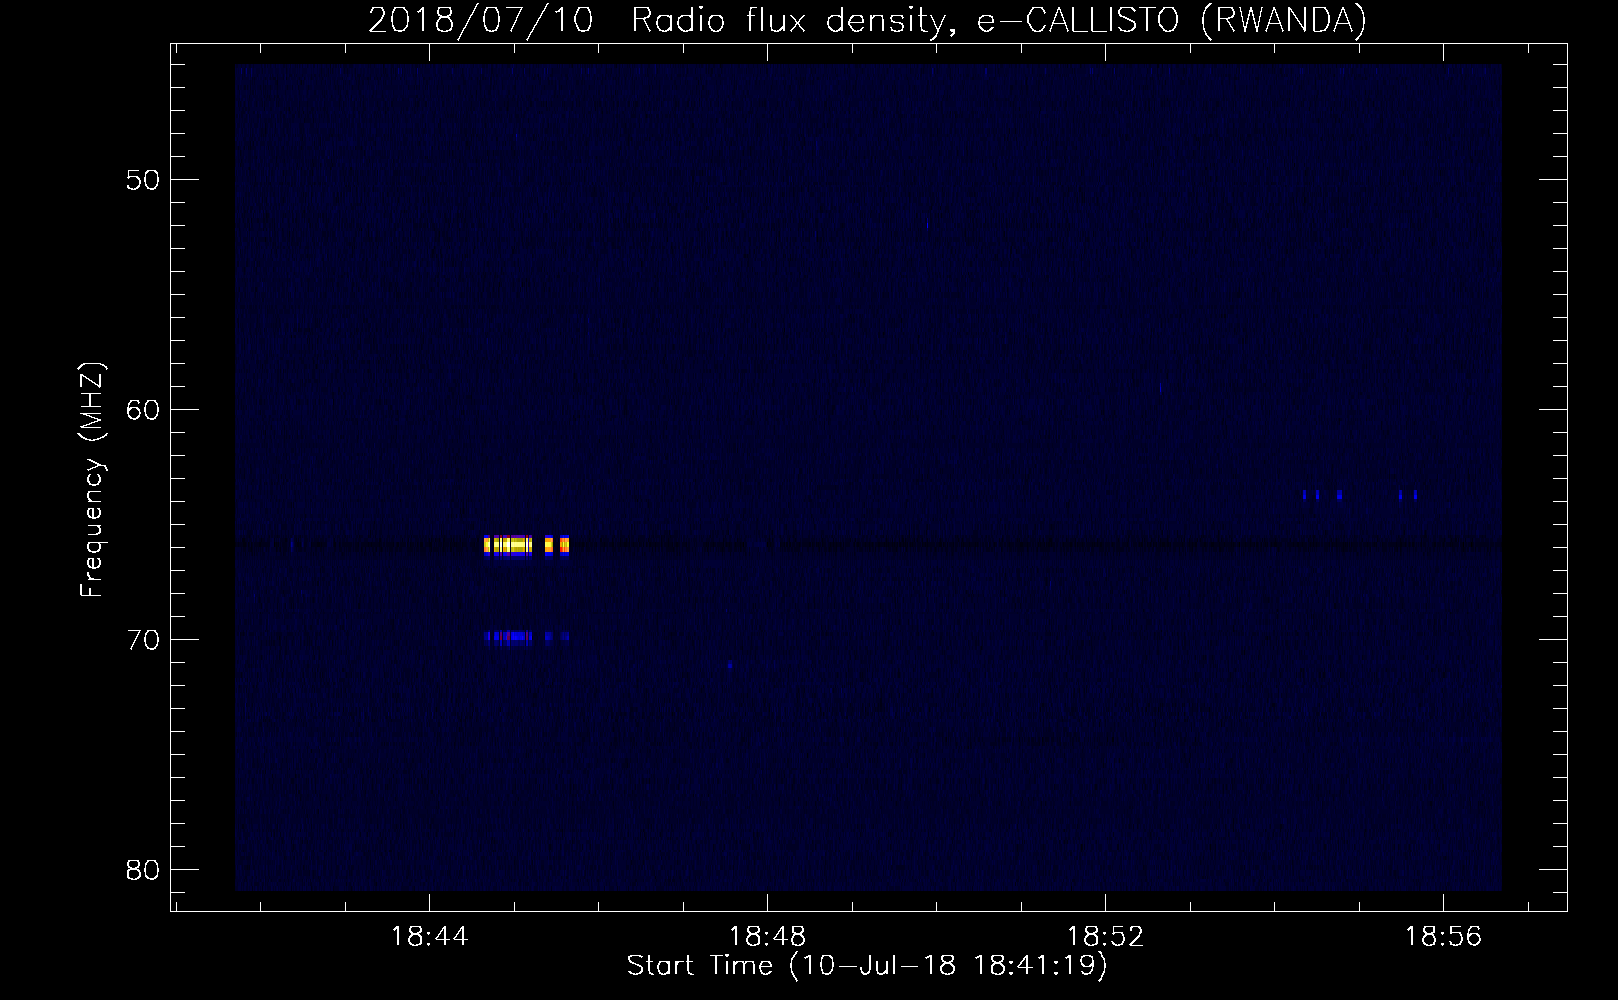The height and width of the screenshot is (1000, 1618).
Task: Click the bright yellow burst near 66 MHz
Action: point(526,545)
